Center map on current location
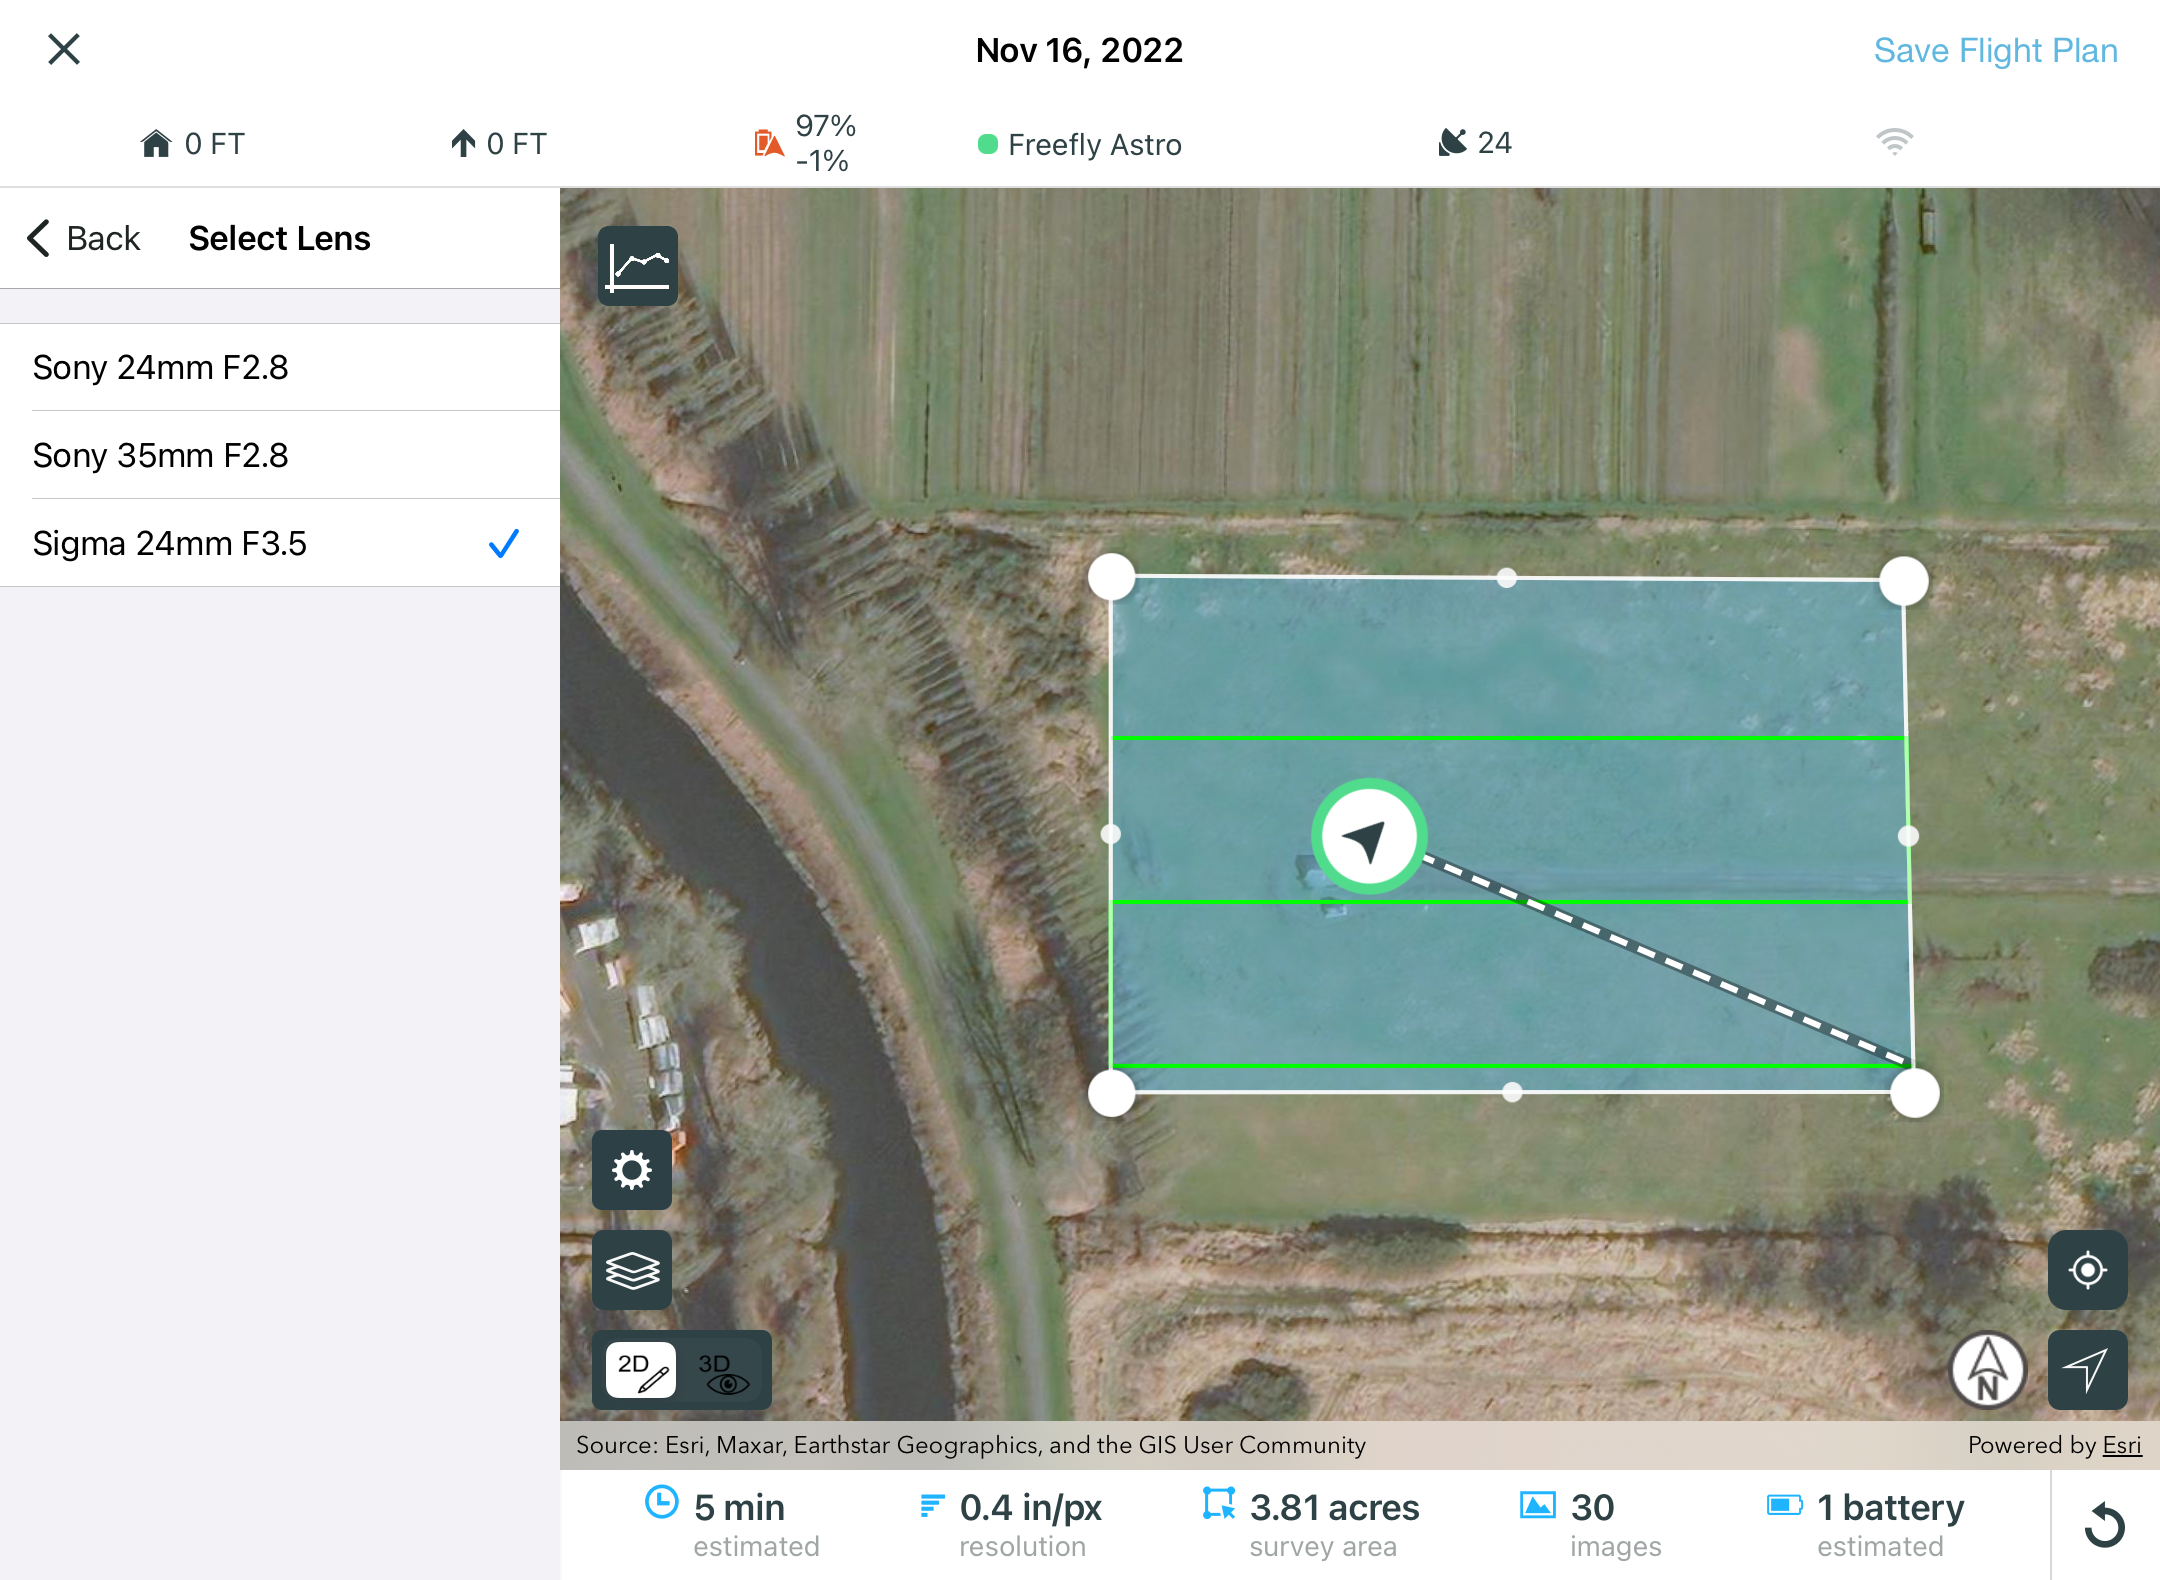Screen dimensions: 2160x1580 (x=2087, y=1270)
